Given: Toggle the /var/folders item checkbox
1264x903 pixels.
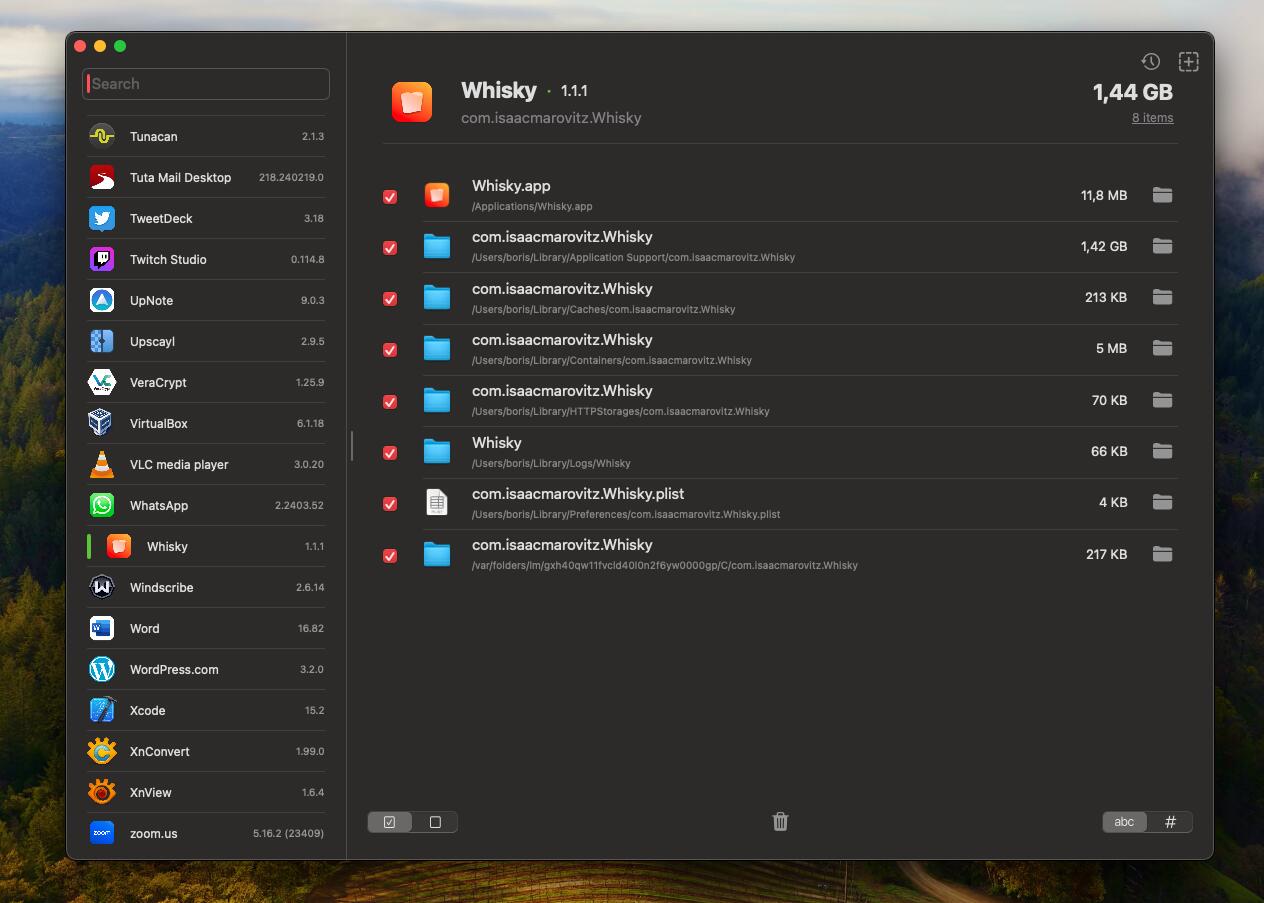Looking at the screenshot, I should [x=390, y=556].
